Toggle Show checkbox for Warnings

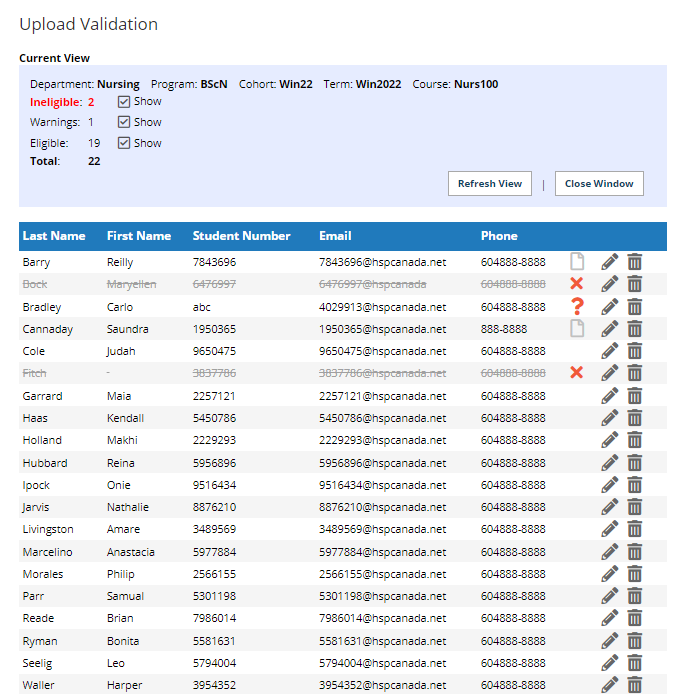[x=124, y=122]
